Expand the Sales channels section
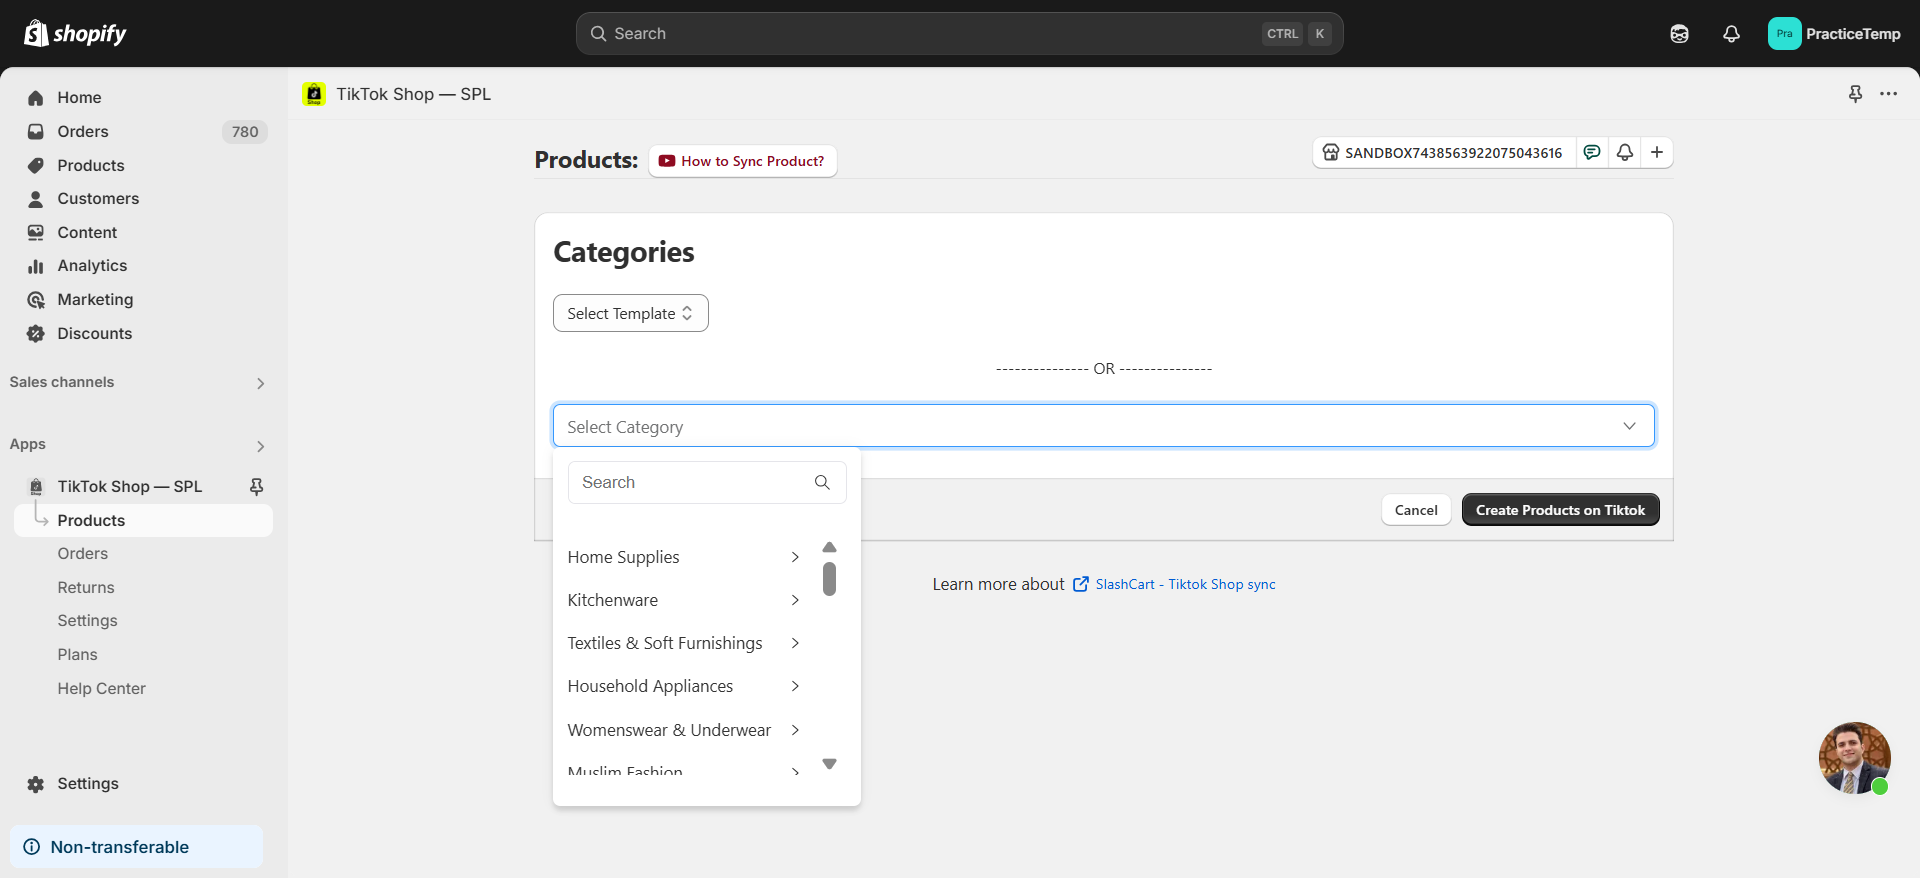Screen dimensions: 1920x878 260,383
